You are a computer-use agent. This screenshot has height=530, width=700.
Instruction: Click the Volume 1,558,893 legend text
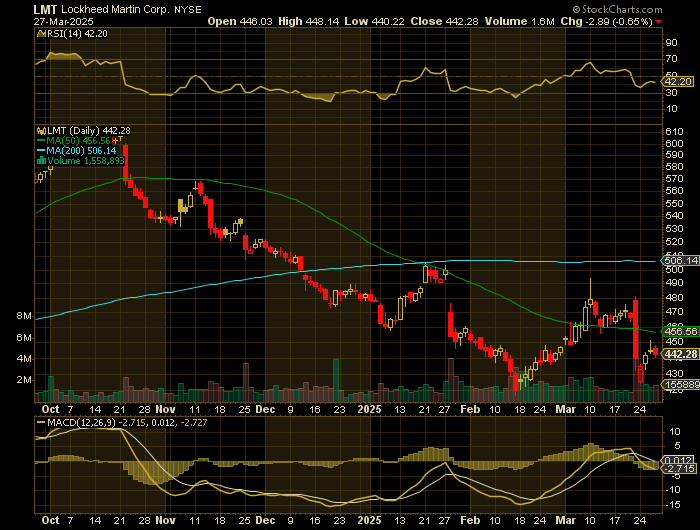pyautogui.click(x=86, y=161)
